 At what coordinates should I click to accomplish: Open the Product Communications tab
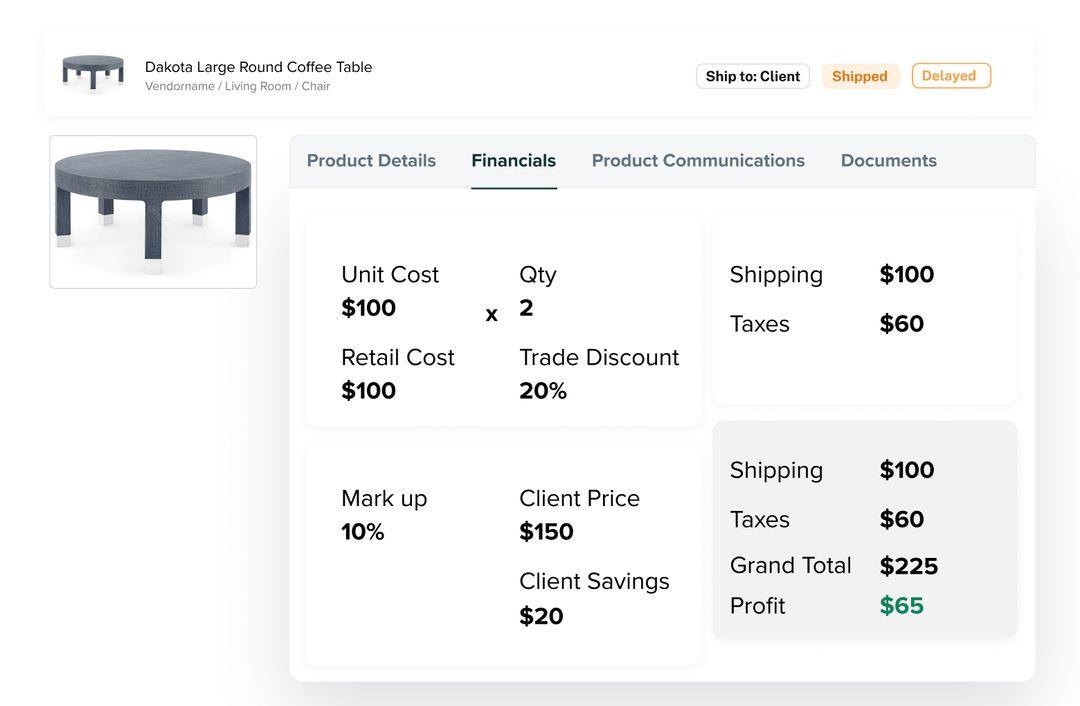(x=698, y=161)
